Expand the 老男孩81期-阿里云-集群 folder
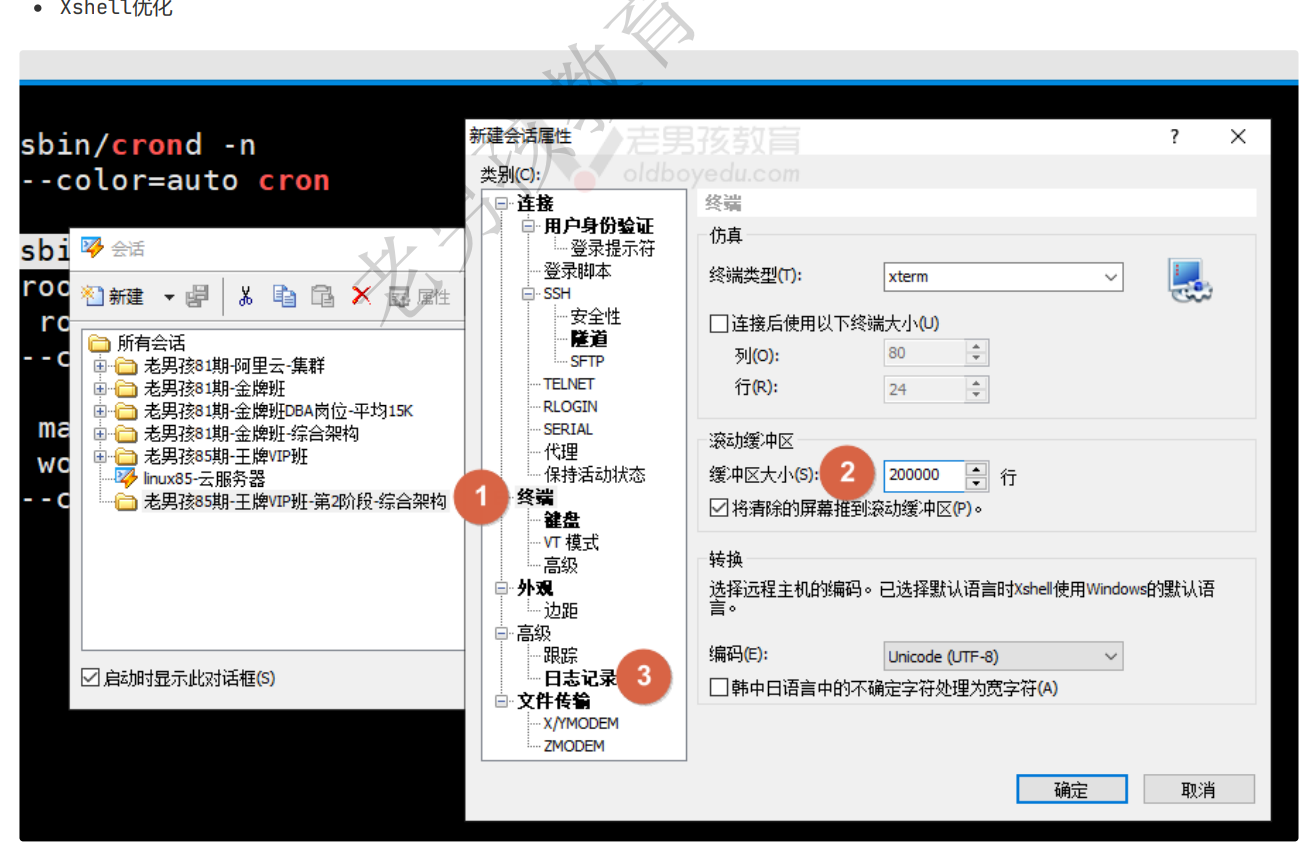 coord(100,366)
